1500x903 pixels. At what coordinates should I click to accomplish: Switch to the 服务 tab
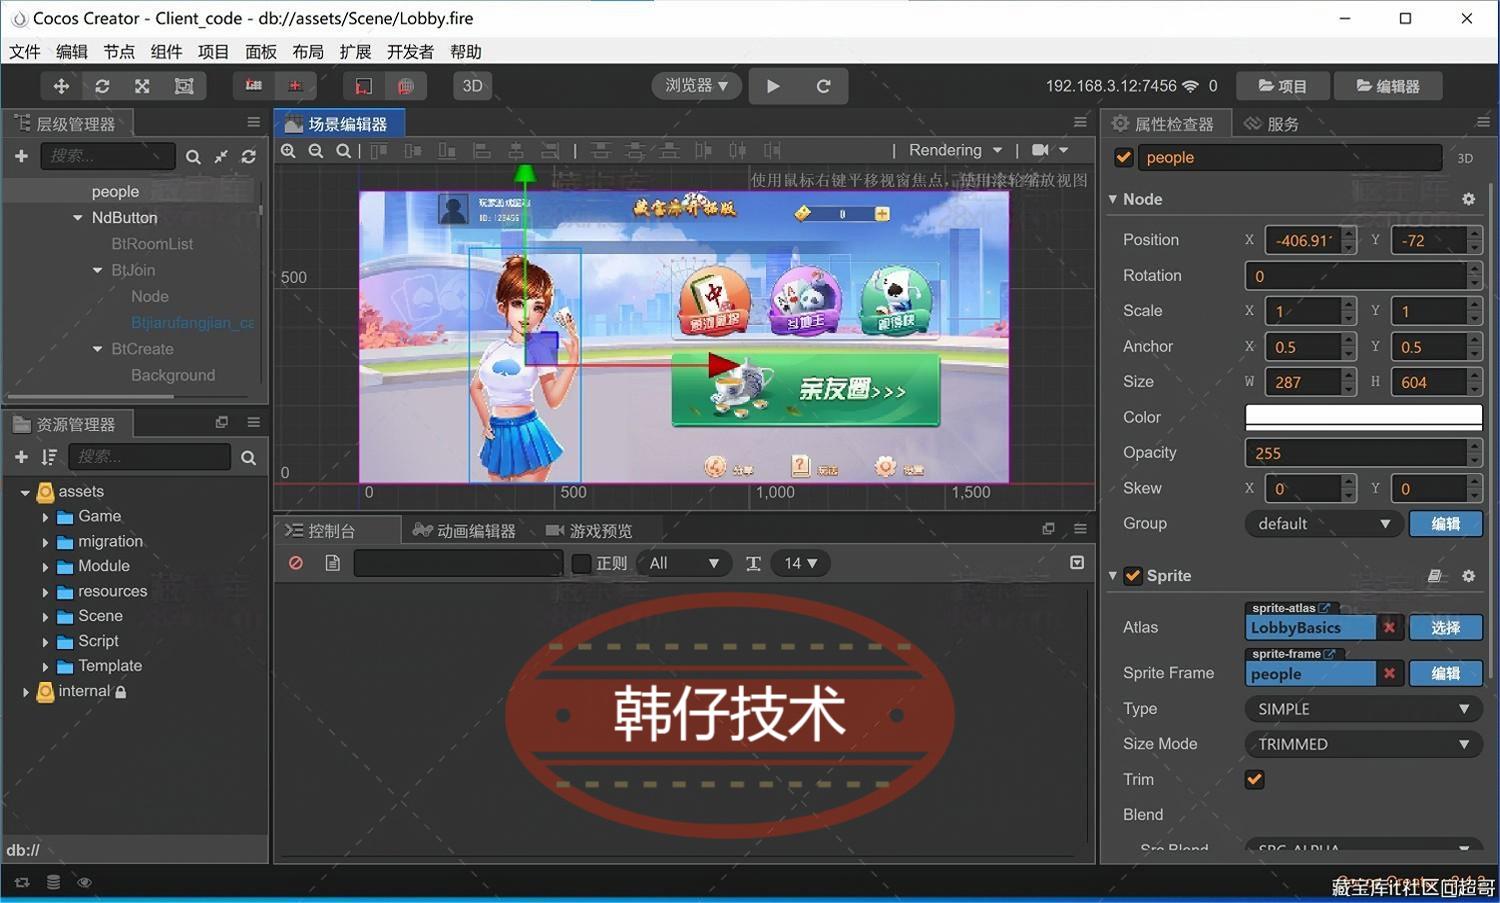1271,124
